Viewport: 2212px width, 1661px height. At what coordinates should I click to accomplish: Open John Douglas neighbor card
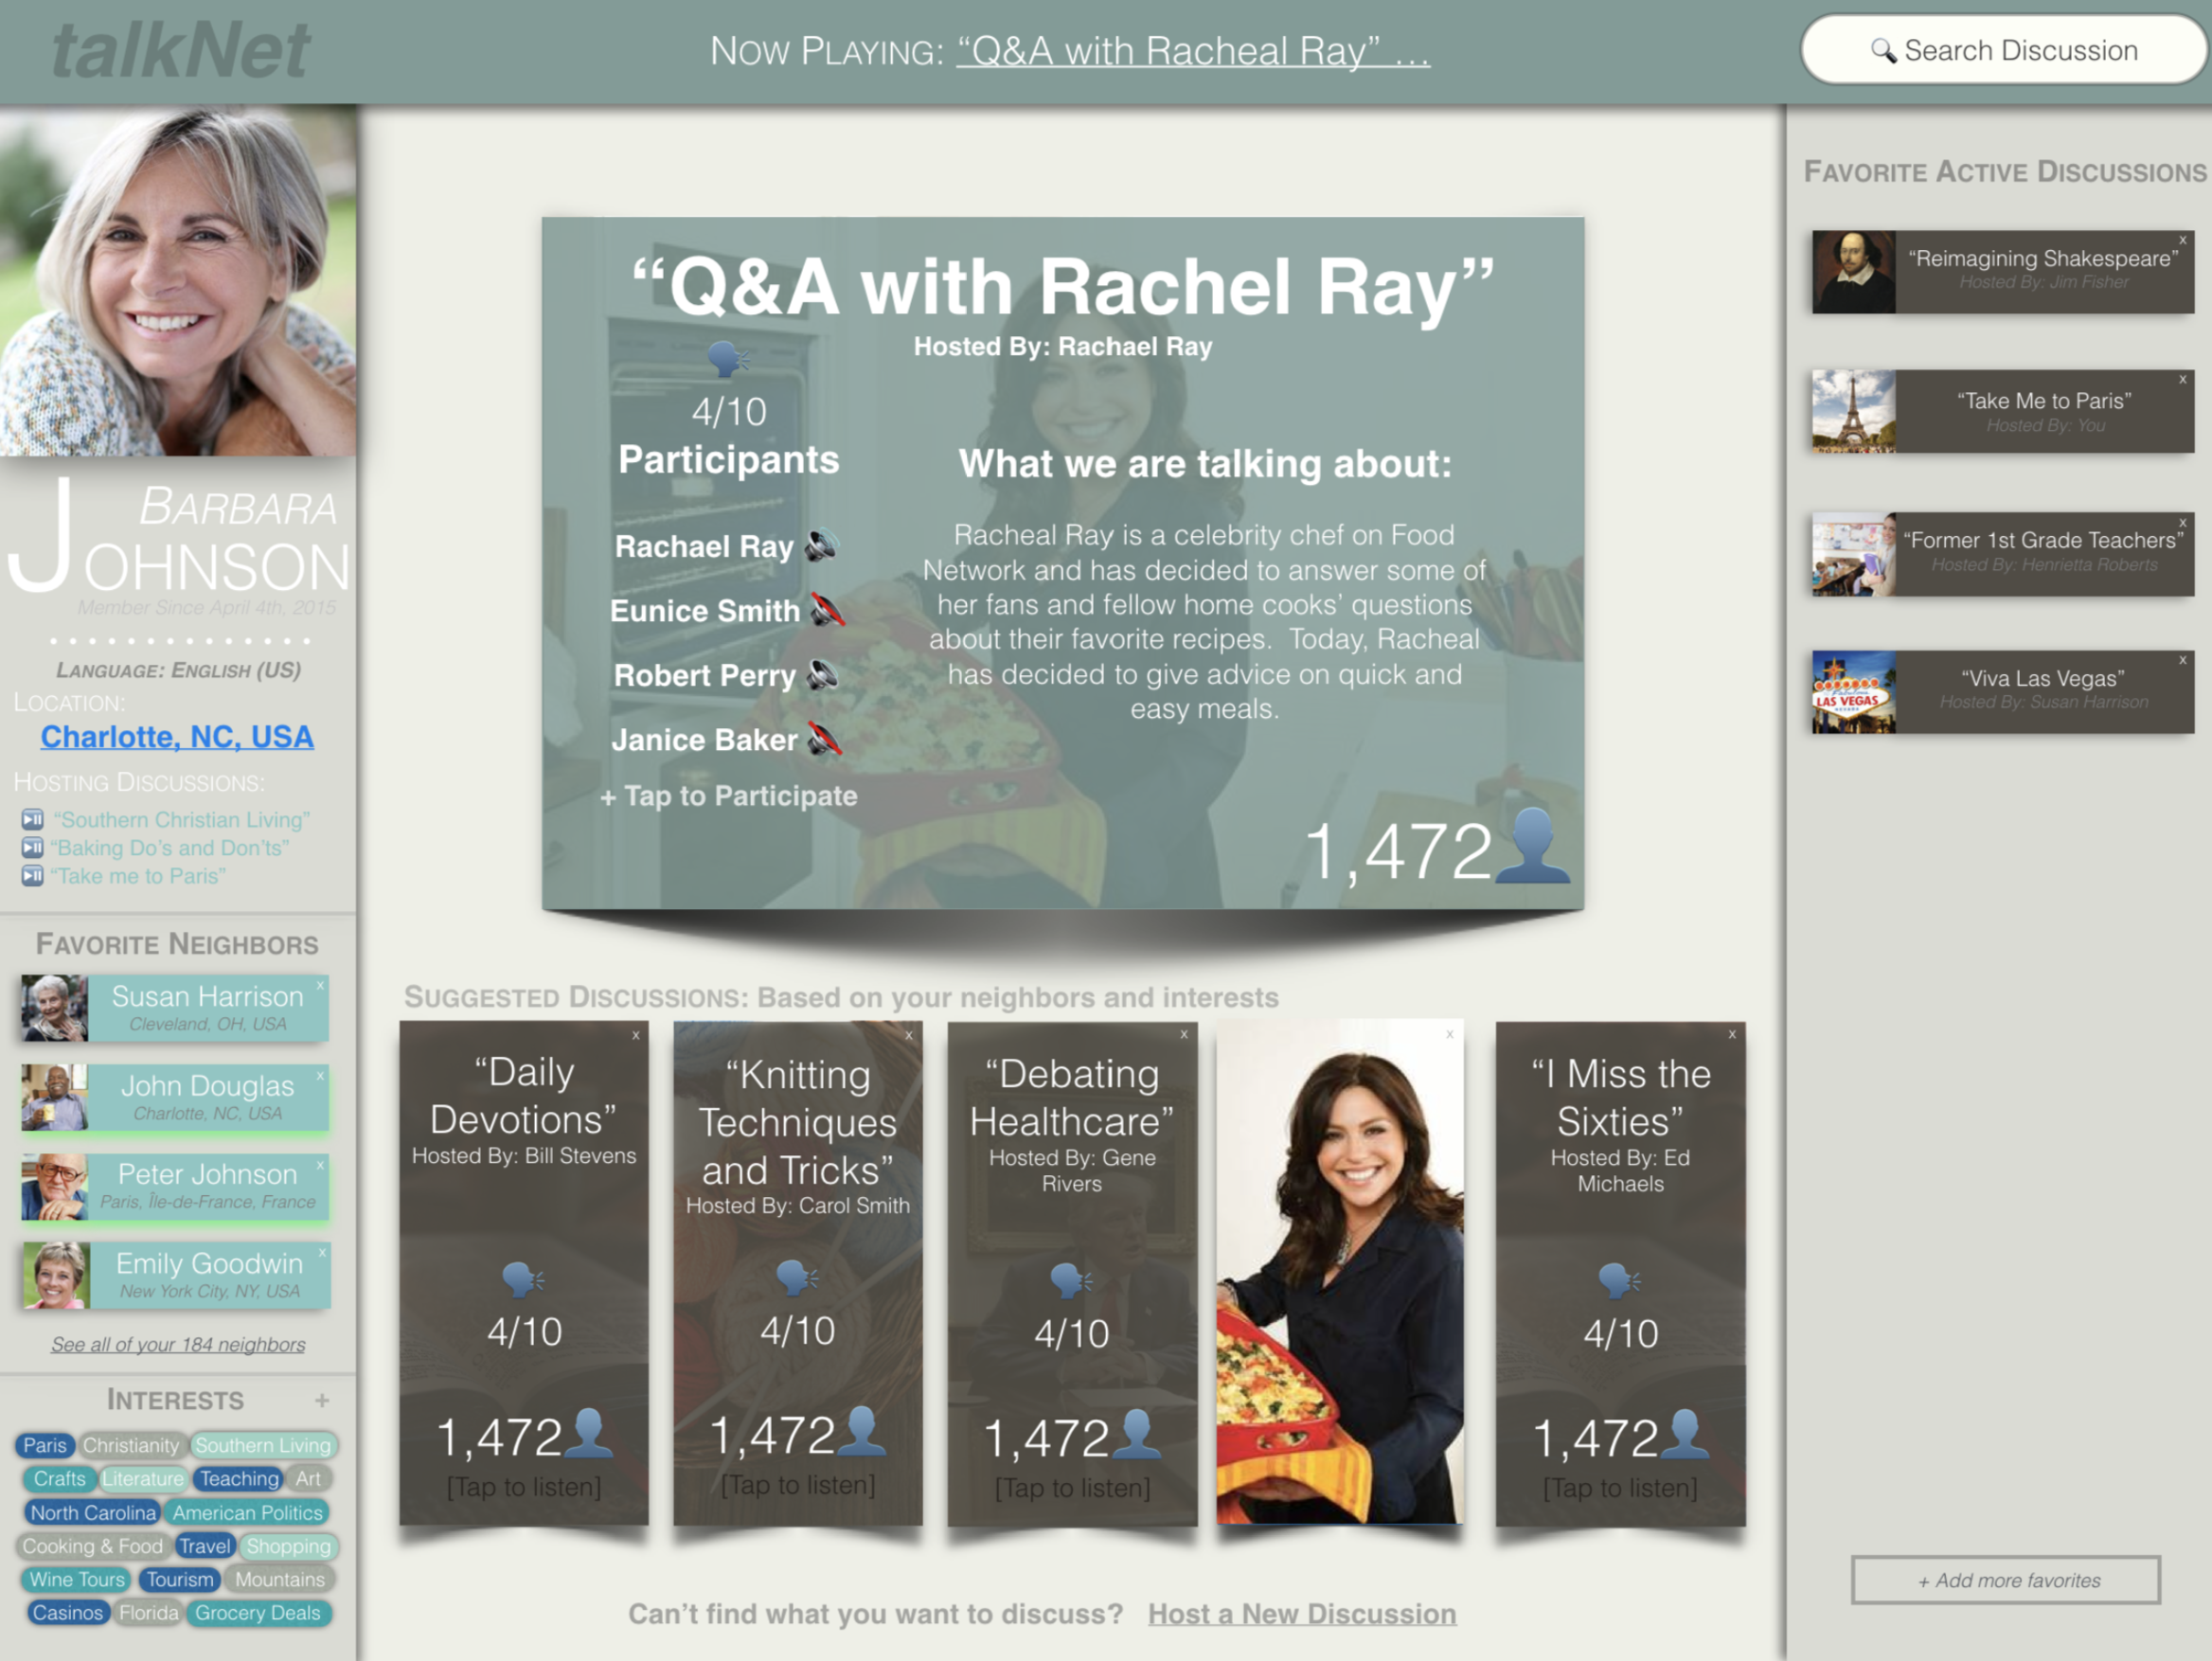point(175,1097)
